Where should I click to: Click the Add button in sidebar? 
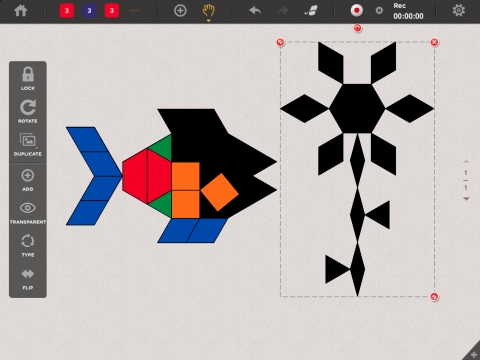click(x=28, y=180)
